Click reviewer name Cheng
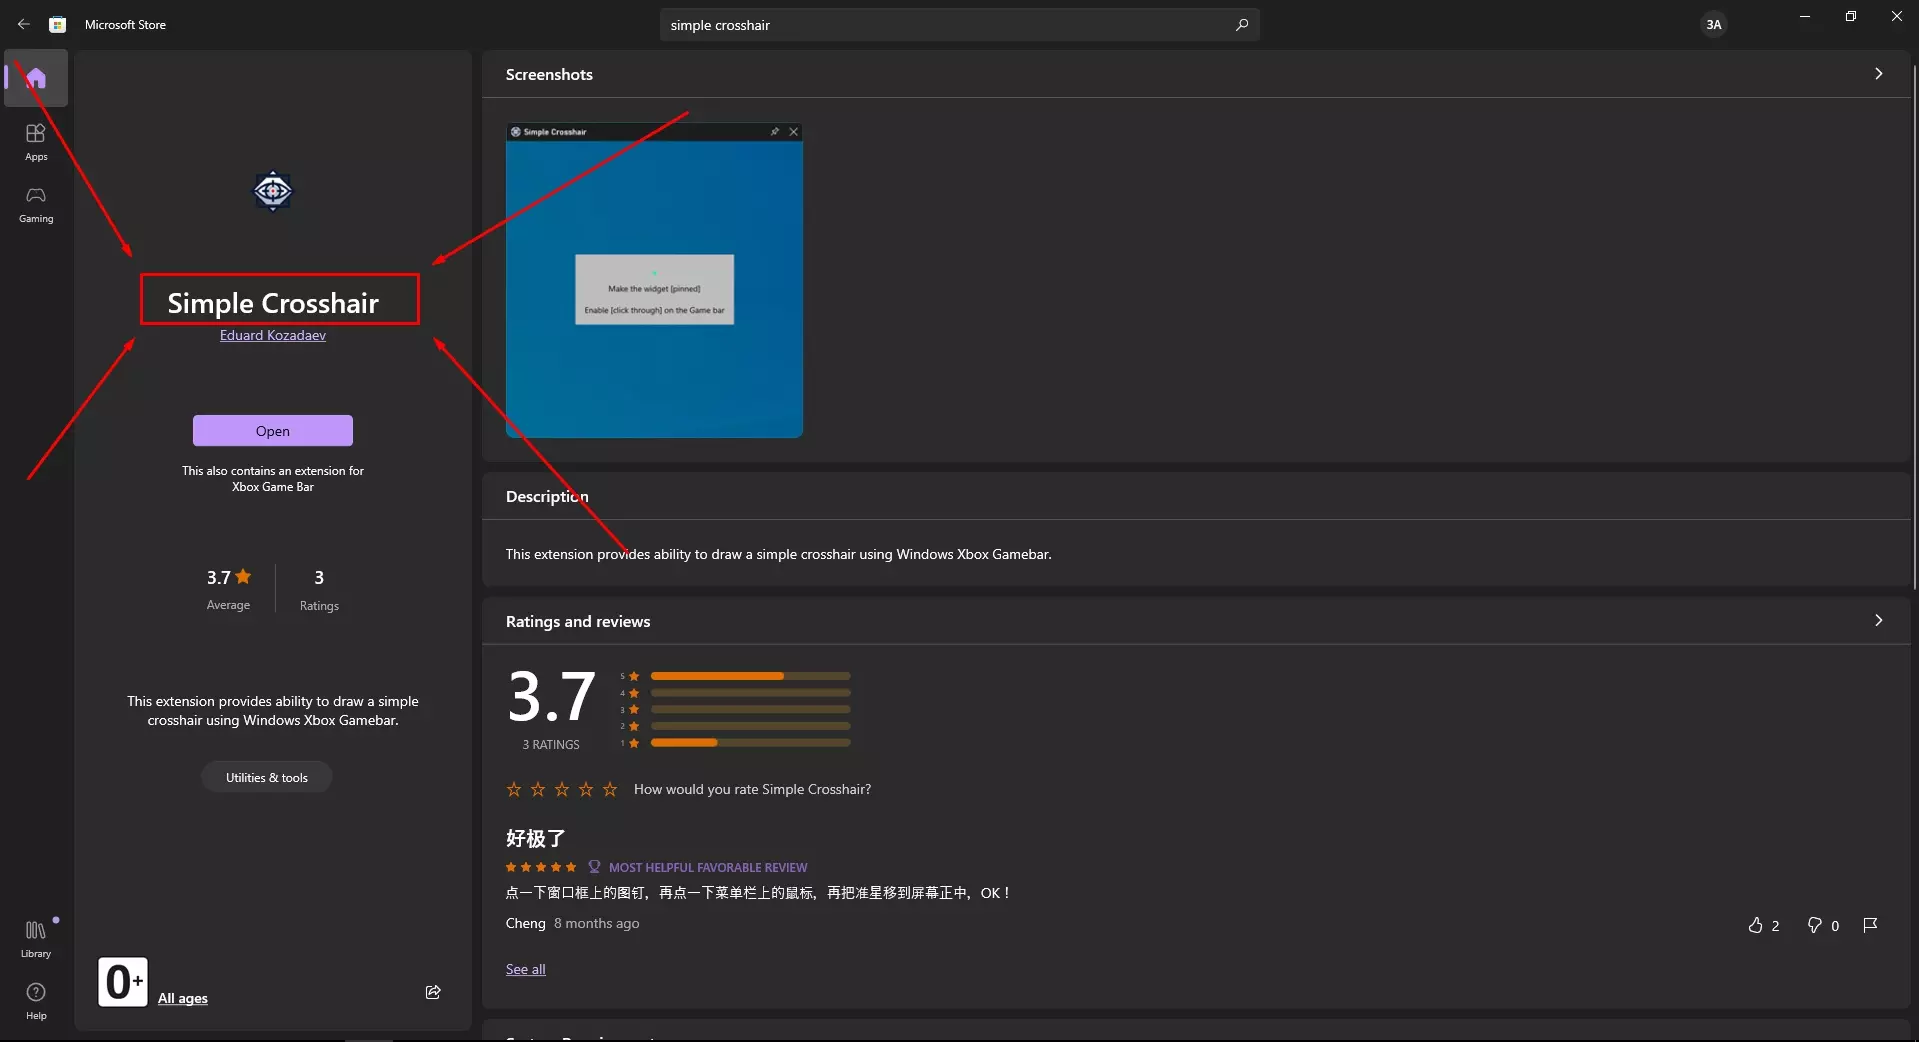The image size is (1919, 1042). pos(526,924)
